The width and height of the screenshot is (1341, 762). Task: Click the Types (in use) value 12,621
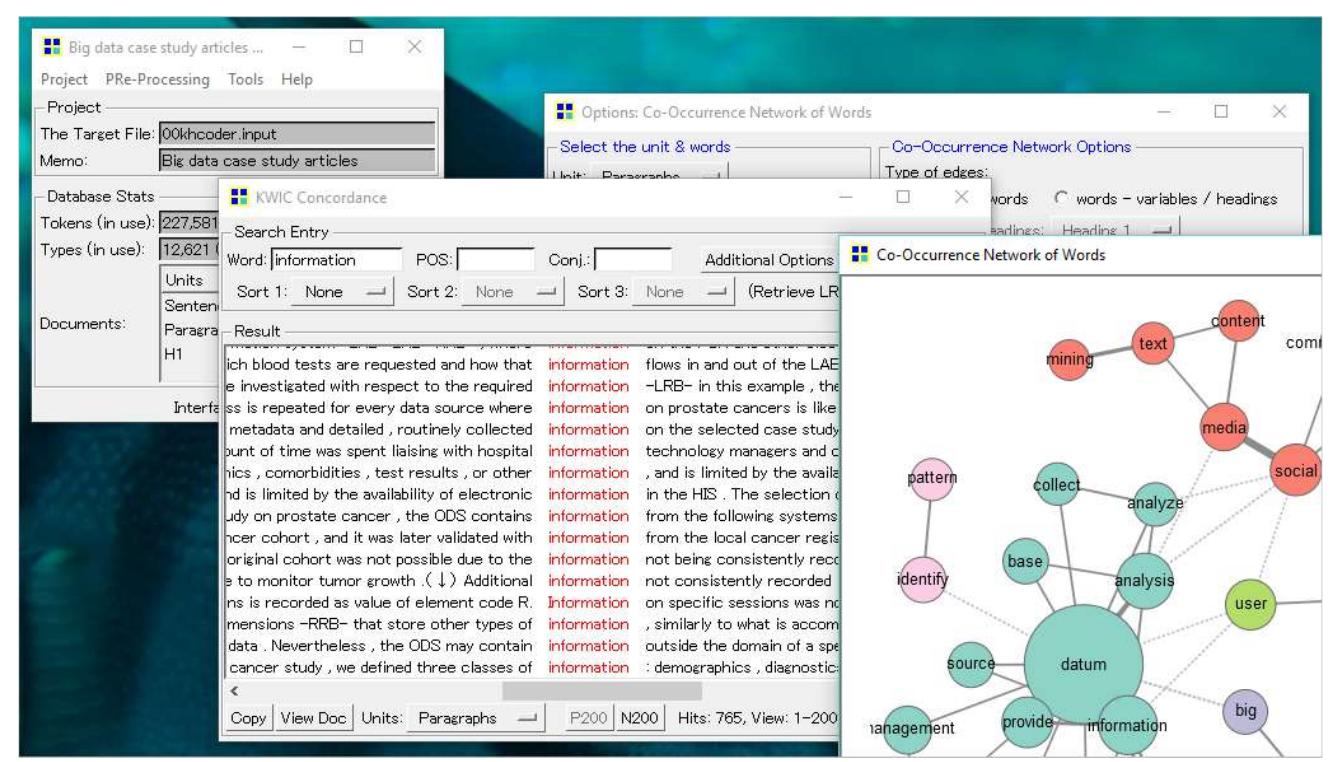coord(188,249)
